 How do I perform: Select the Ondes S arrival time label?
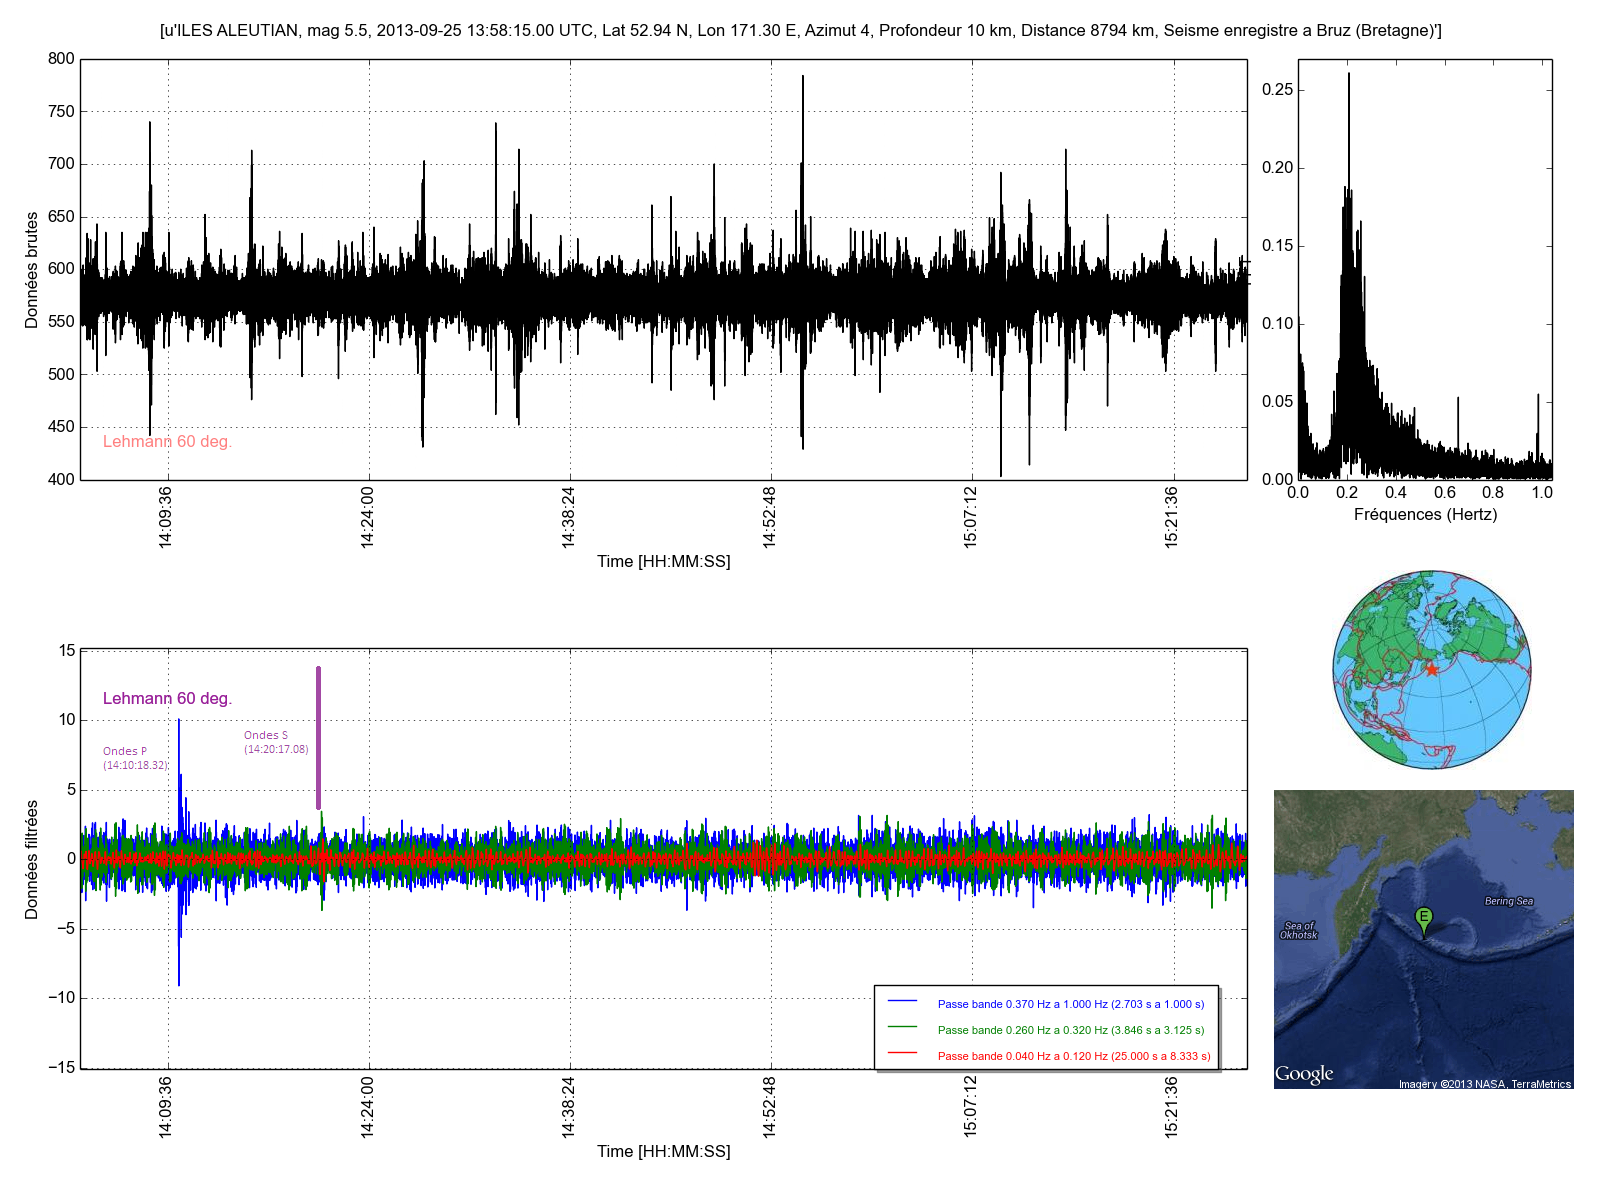tap(276, 742)
